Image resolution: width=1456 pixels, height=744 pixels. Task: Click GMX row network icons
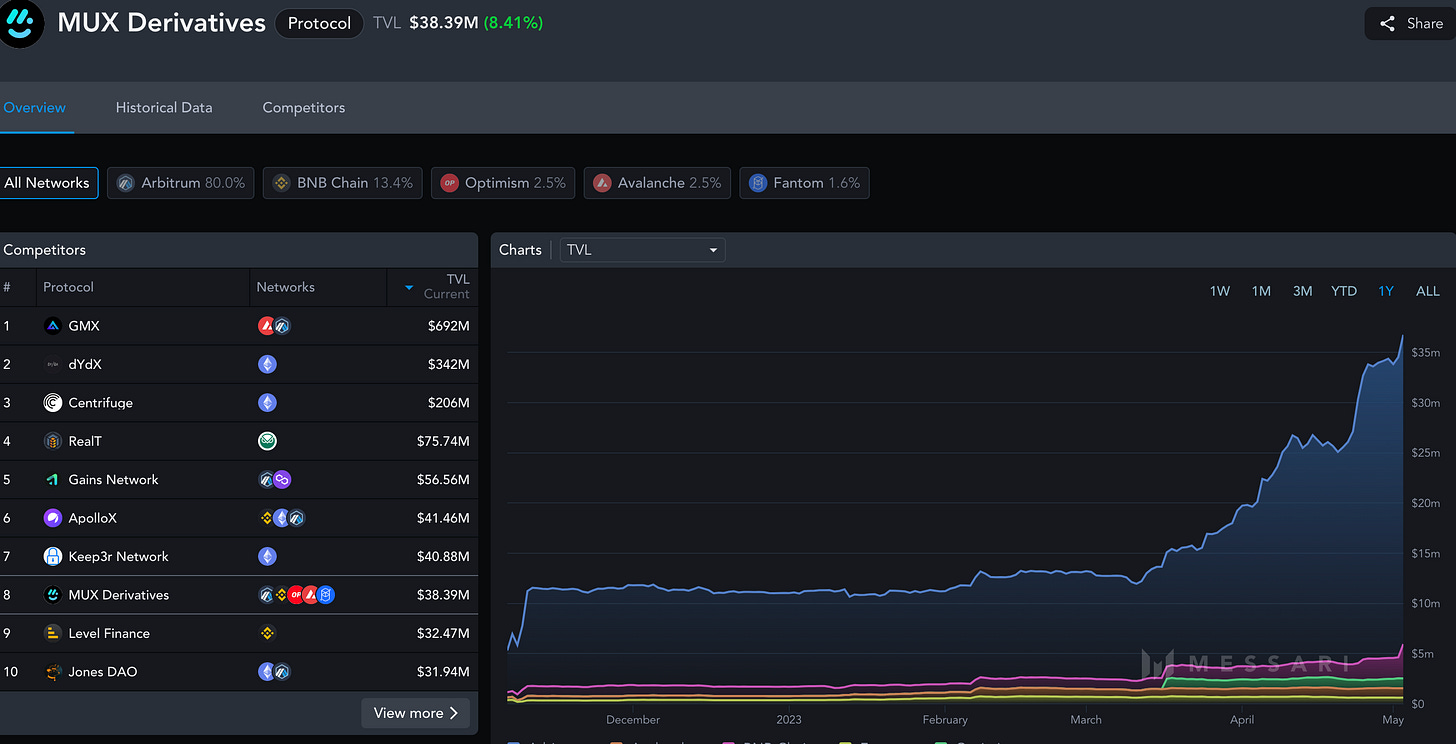point(274,326)
